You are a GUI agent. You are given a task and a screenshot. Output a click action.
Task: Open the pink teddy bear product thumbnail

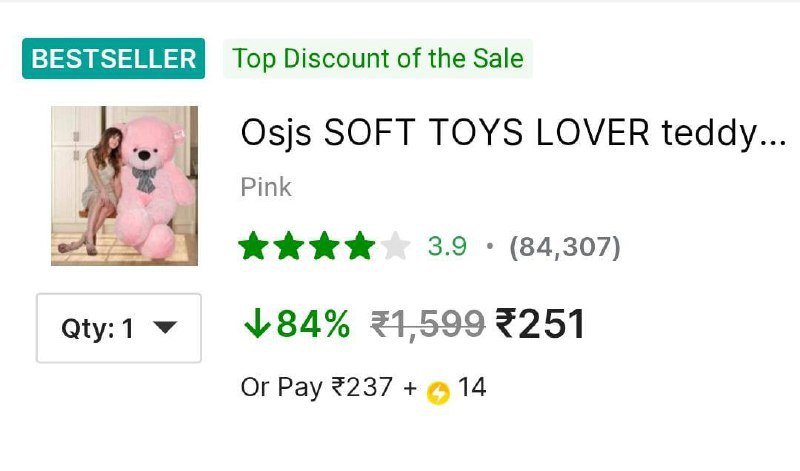125,185
